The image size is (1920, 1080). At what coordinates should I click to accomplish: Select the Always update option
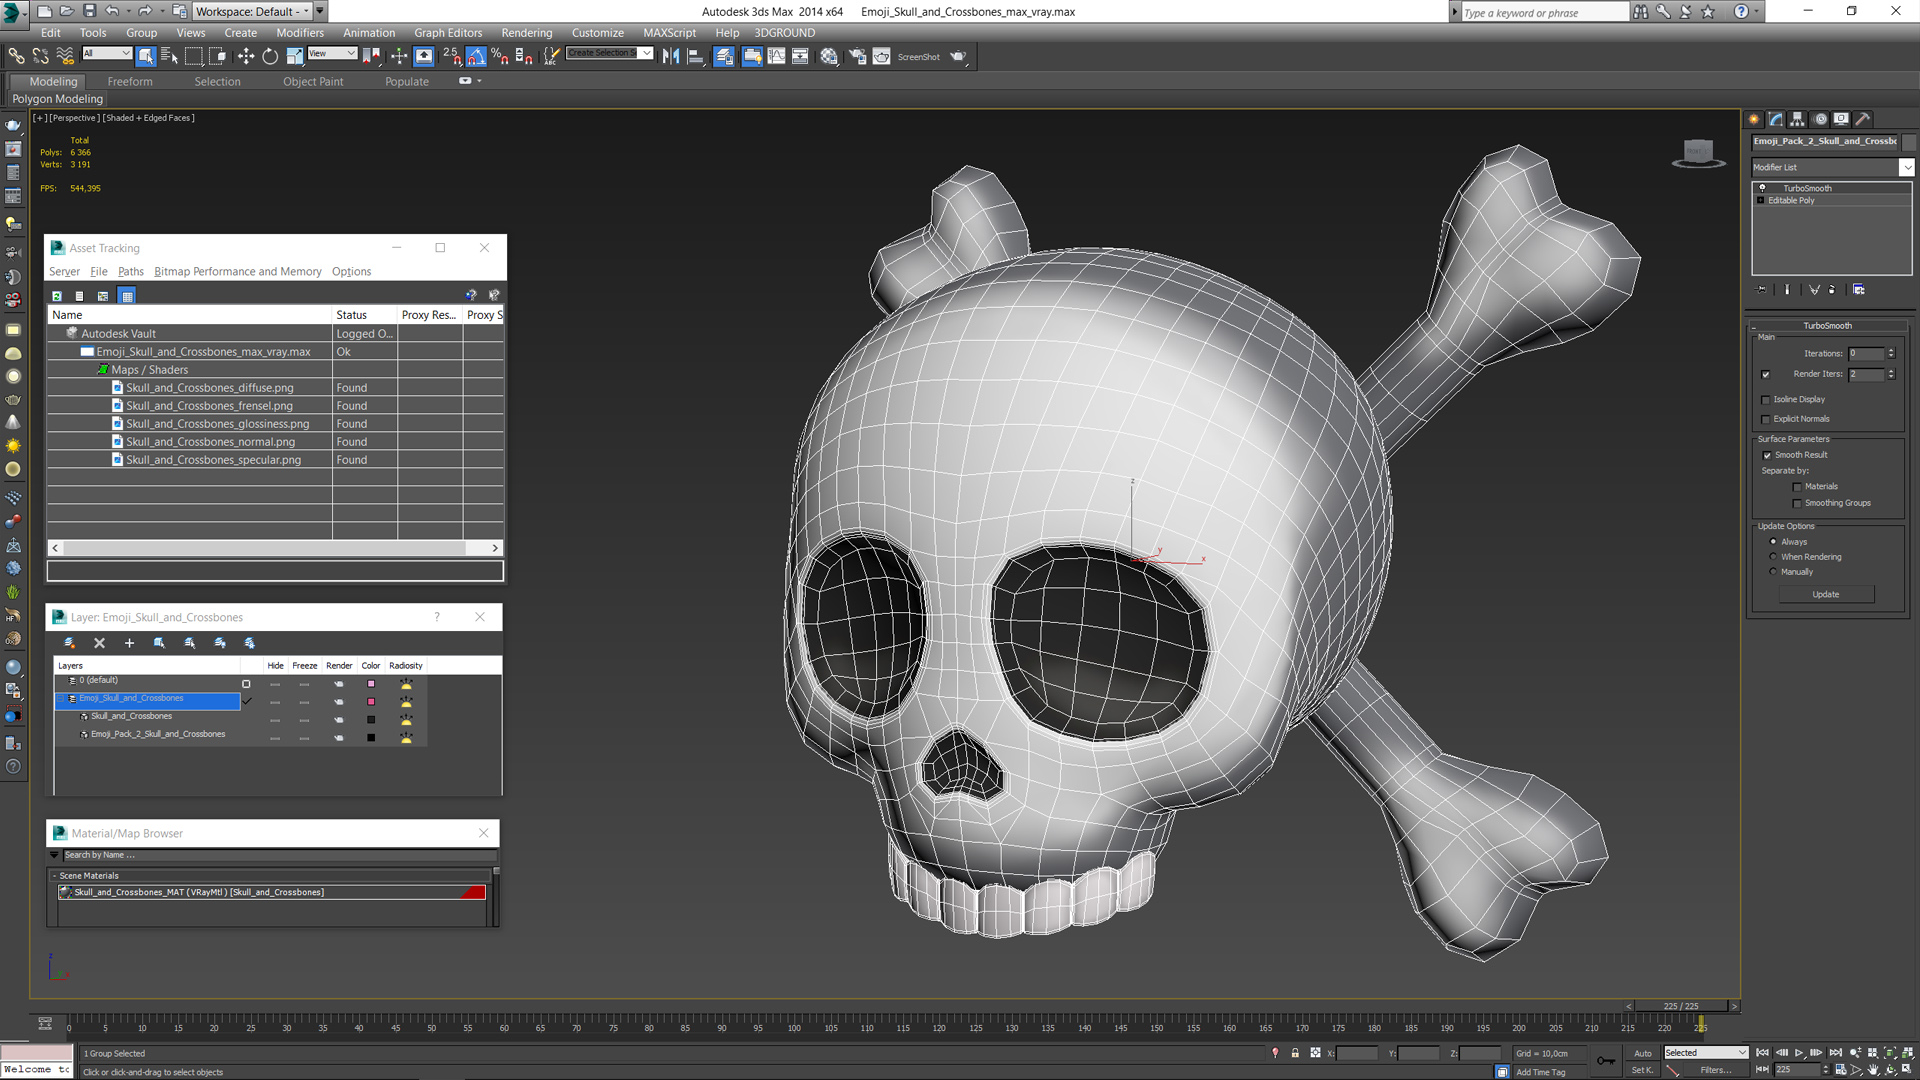tap(1773, 541)
